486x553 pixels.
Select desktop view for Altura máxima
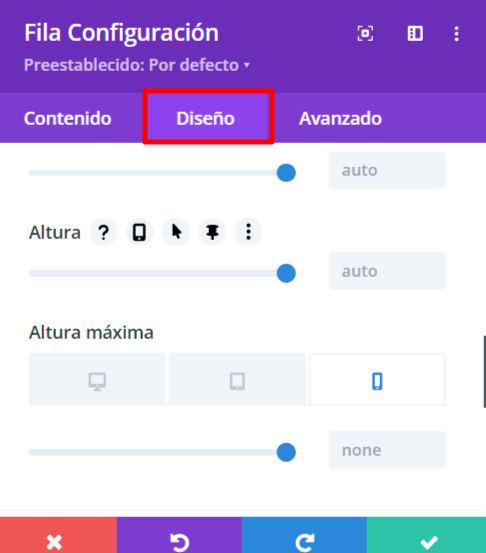point(97,380)
